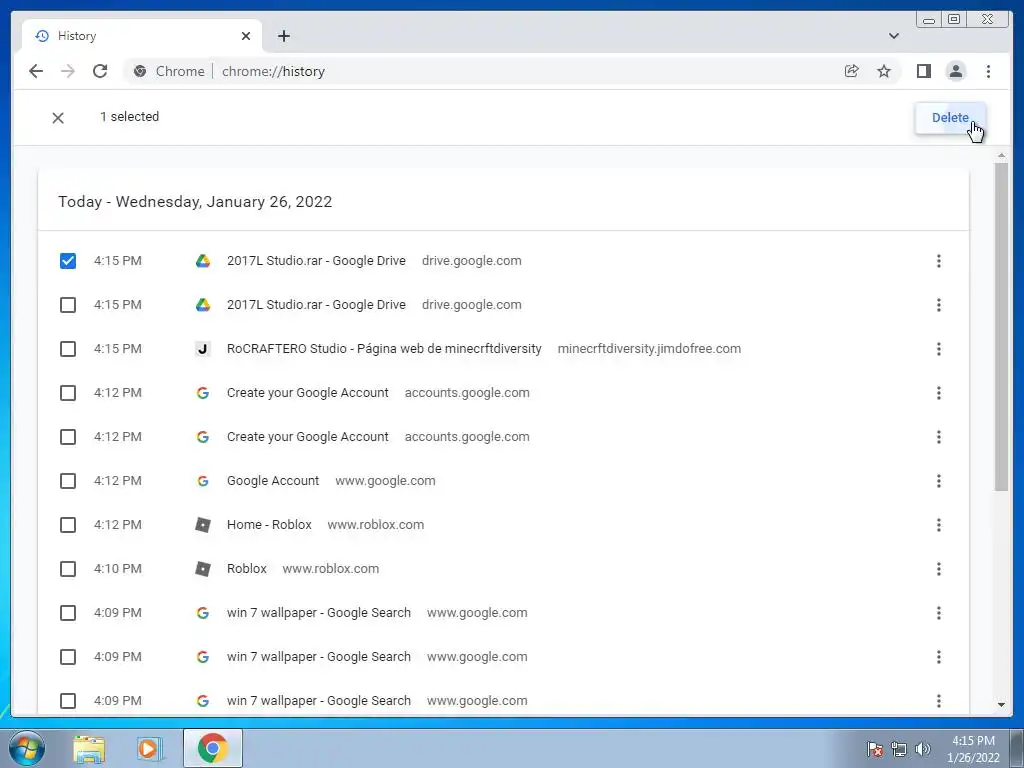This screenshot has width=1024, height=768.
Task: Click drive.google.com on the checked row
Action: [x=472, y=261]
